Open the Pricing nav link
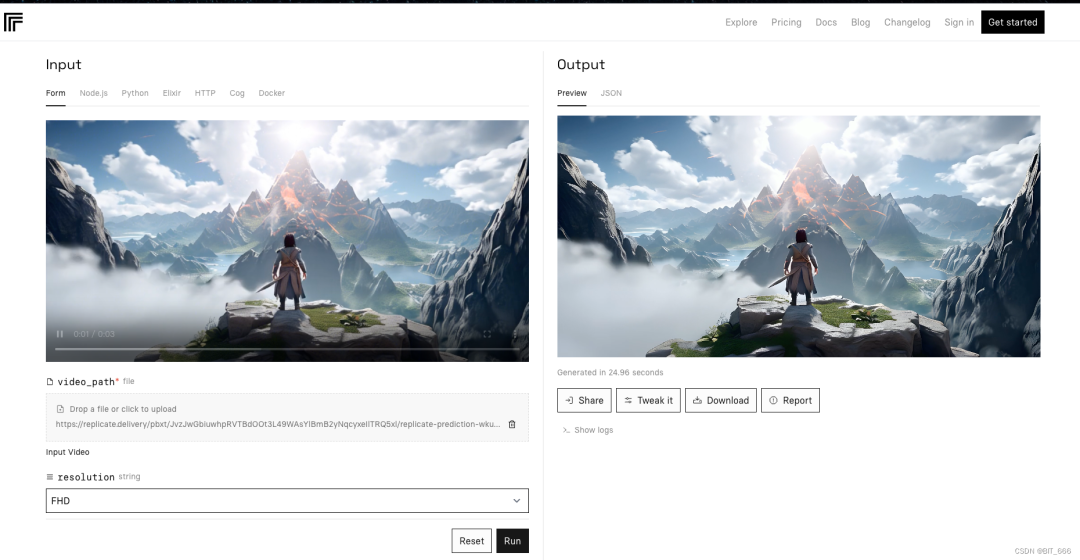Image resolution: width=1080 pixels, height=560 pixels. point(786,22)
